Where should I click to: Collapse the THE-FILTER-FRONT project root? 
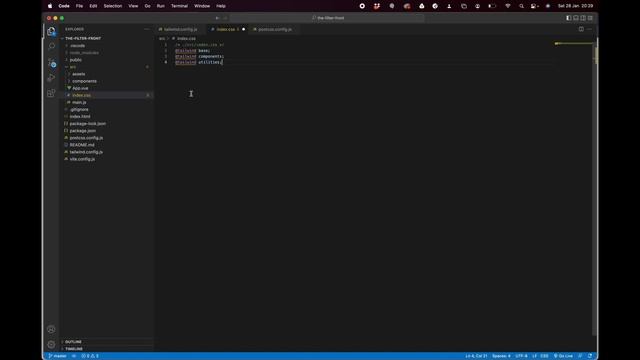[x=83, y=38]
